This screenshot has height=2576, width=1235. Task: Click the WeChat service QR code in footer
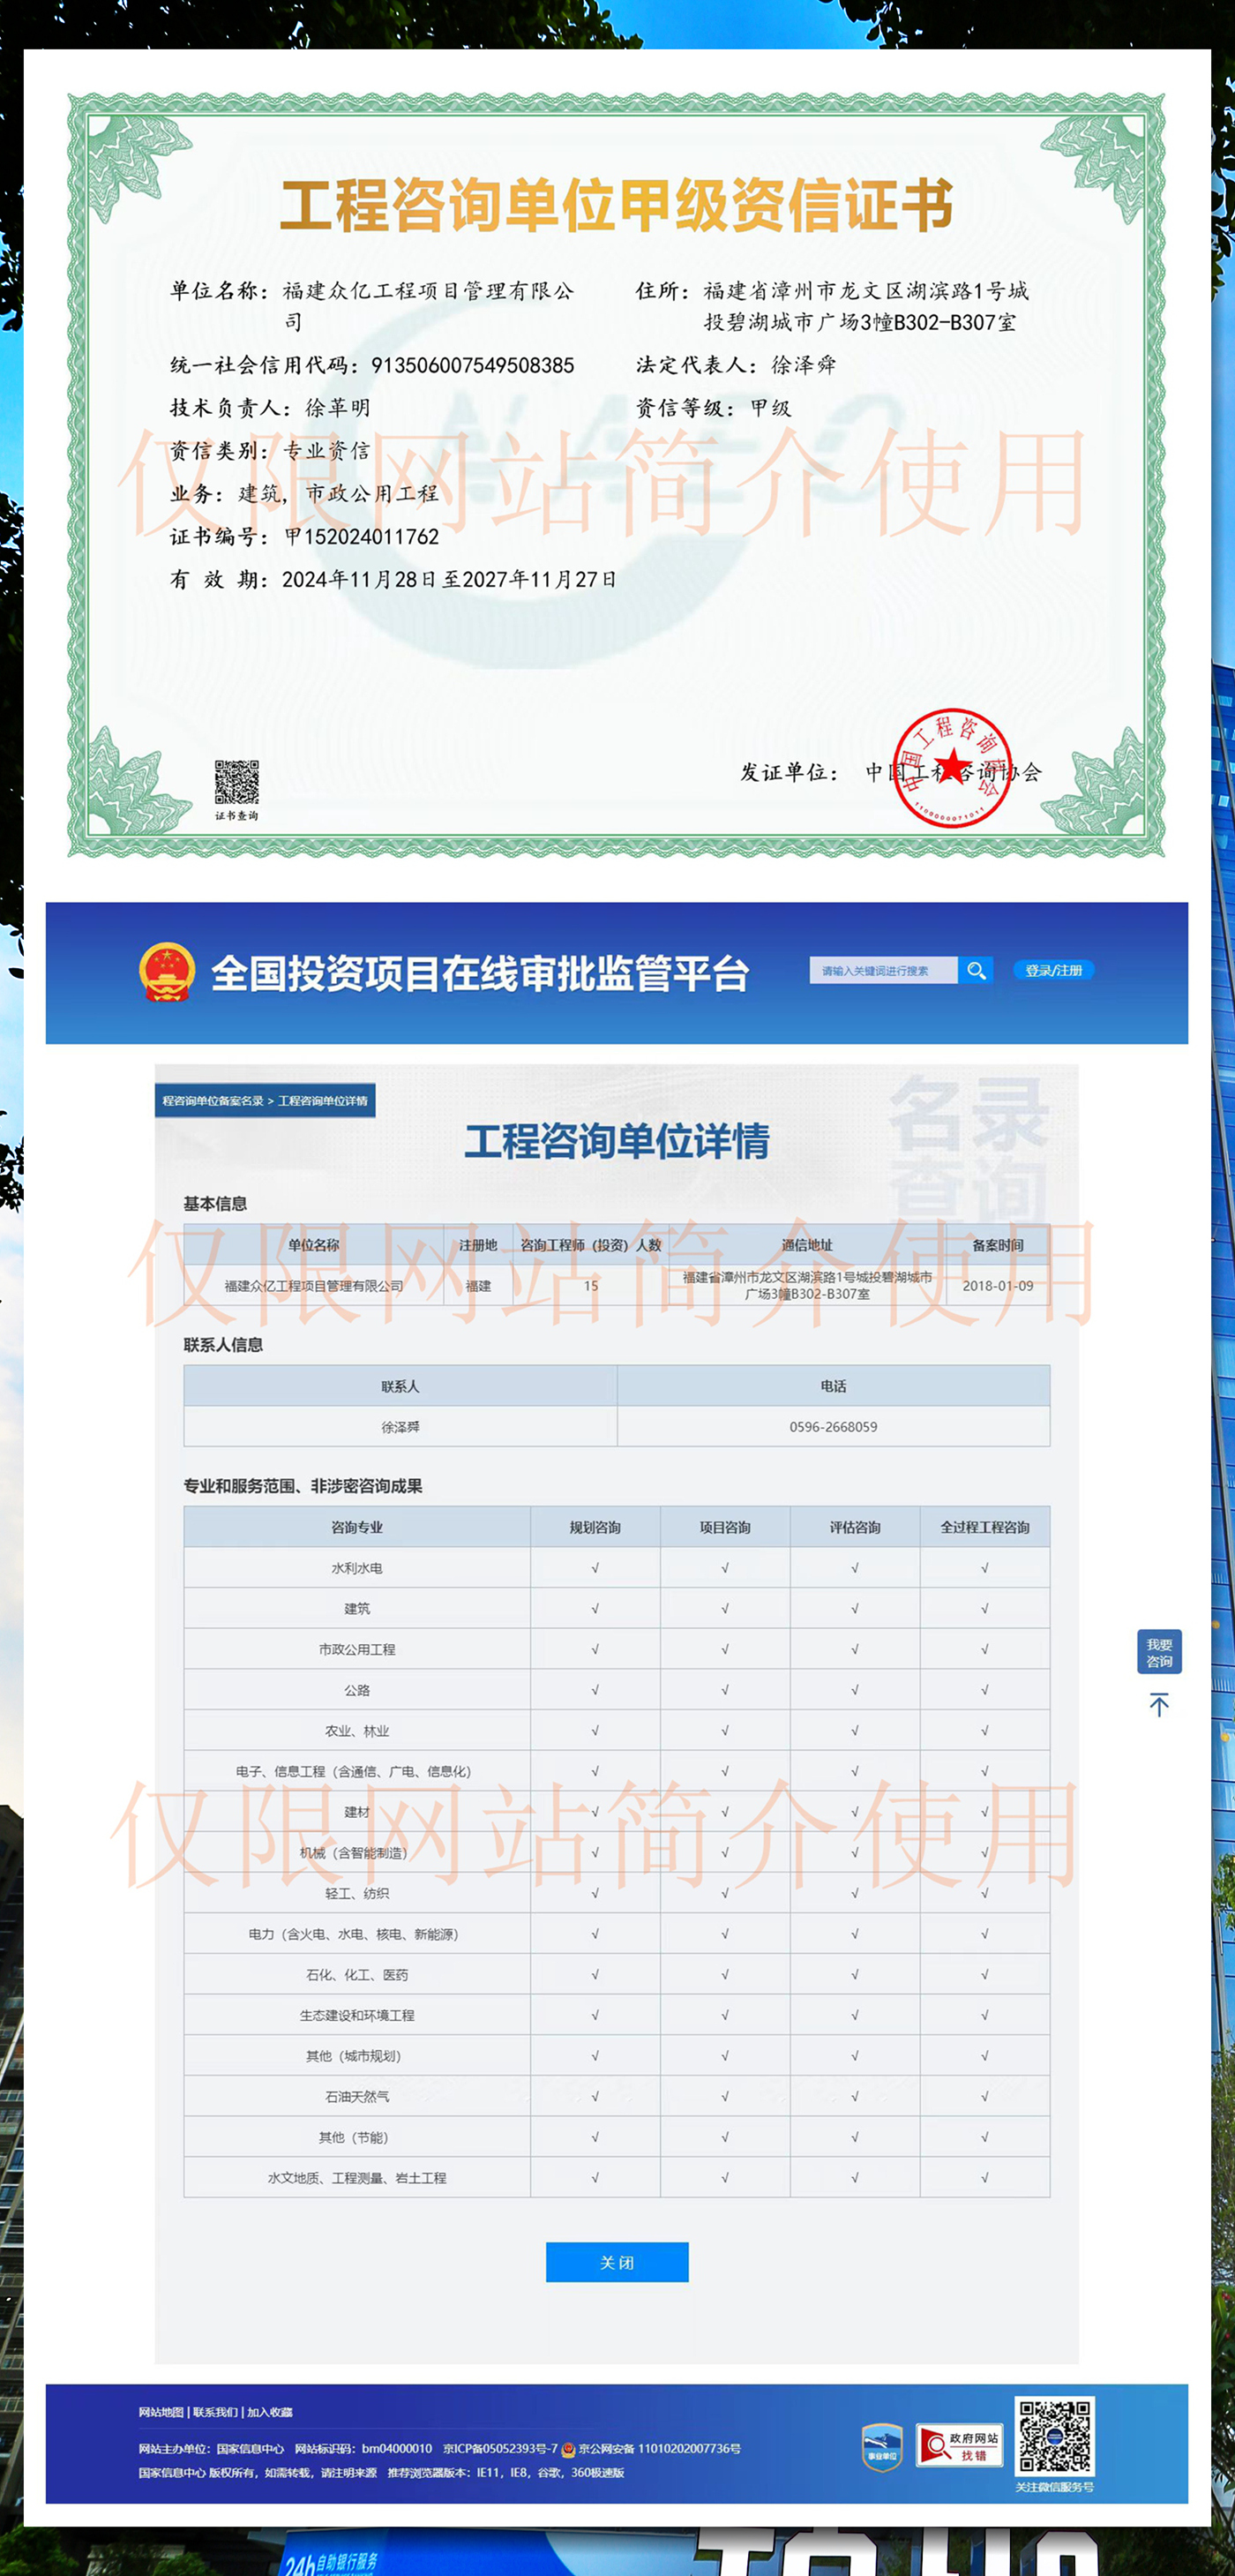[x=1054, y=2436]
